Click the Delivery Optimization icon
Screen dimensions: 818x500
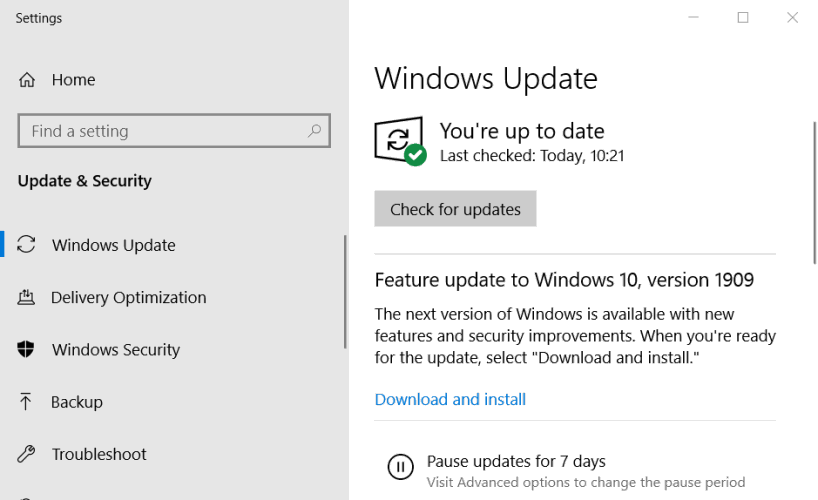point(27,297)
